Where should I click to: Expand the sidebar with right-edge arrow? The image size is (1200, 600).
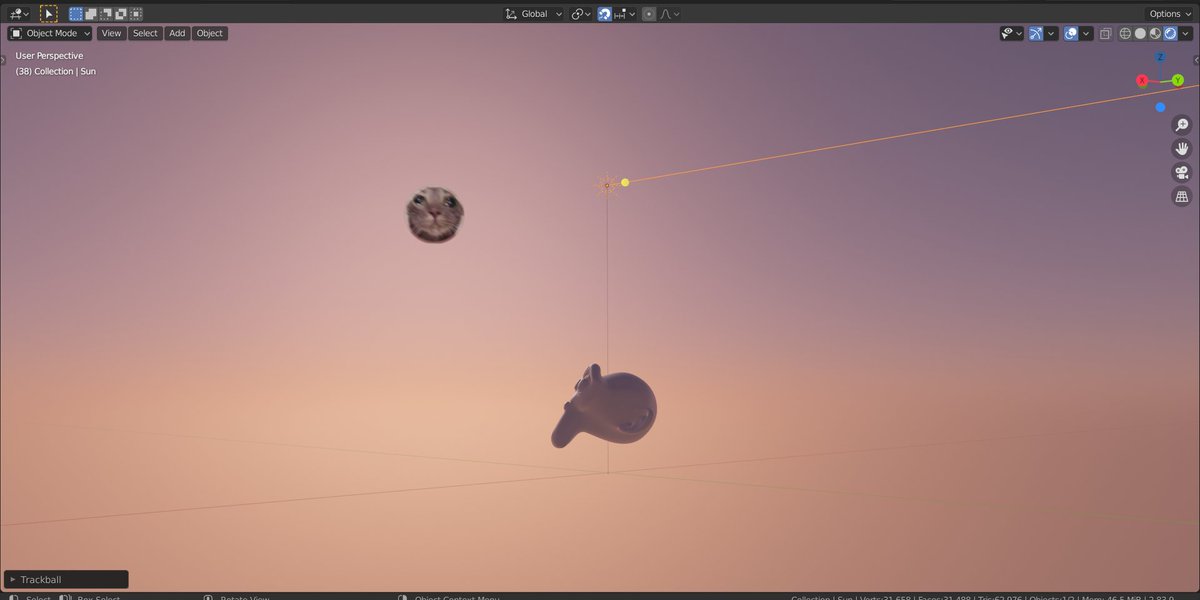[x=1196, y=60]
